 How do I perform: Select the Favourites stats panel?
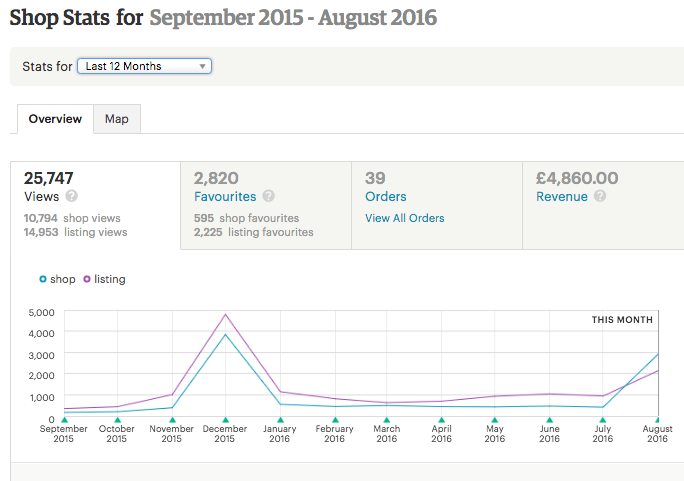[x=266, y=205]
